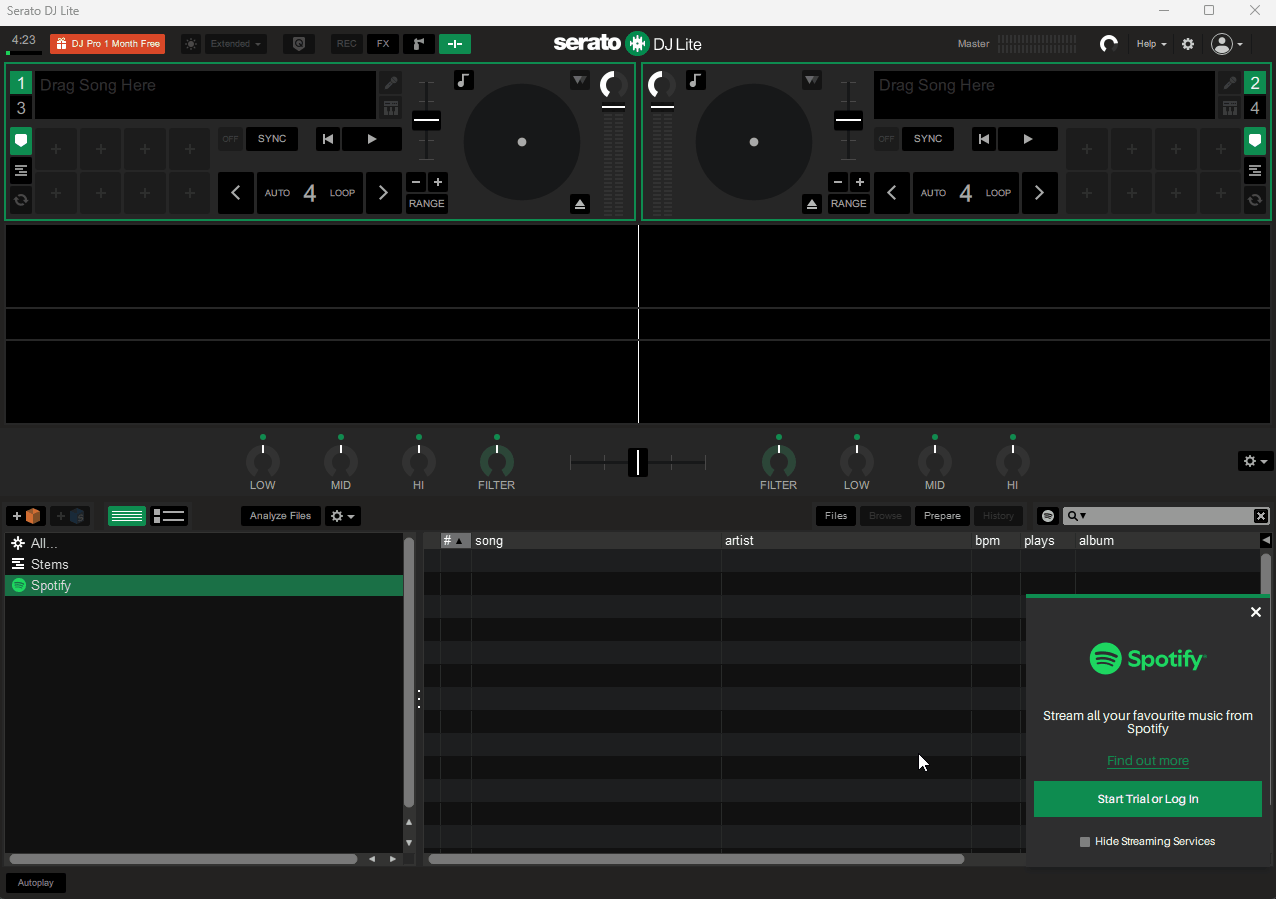Select Stems in the library sidebar
This screenshot has width=1276, height=899.
(48, 564)
